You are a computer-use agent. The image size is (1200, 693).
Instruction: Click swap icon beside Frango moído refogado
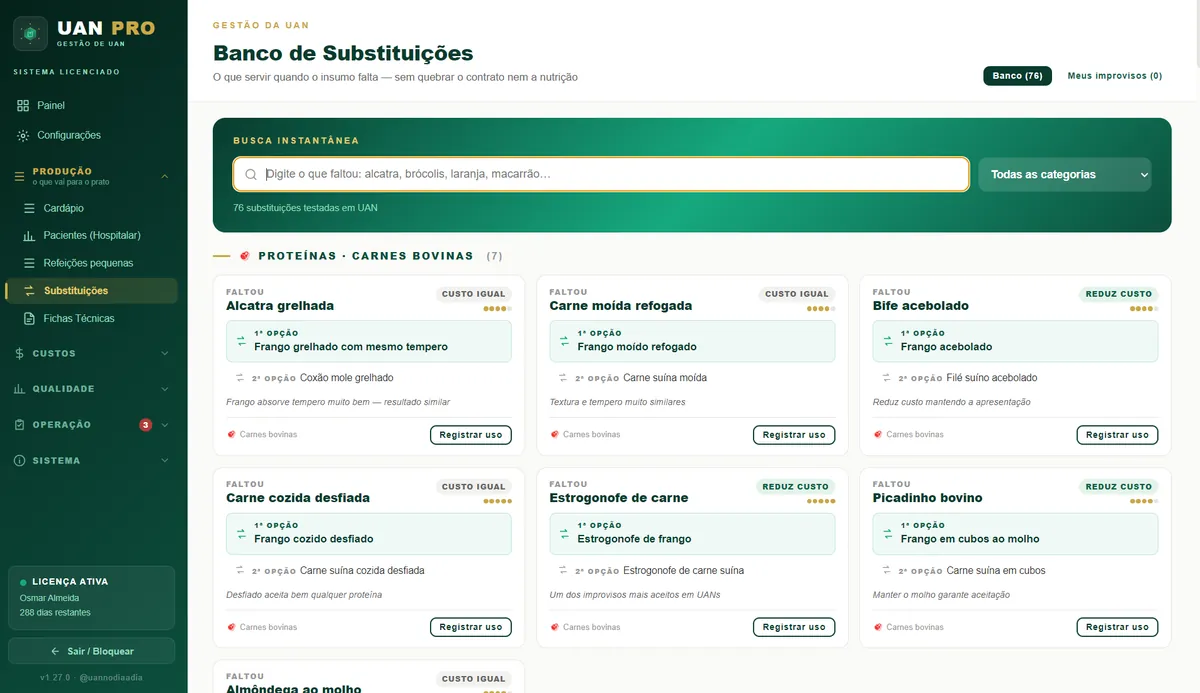[564, 341]
